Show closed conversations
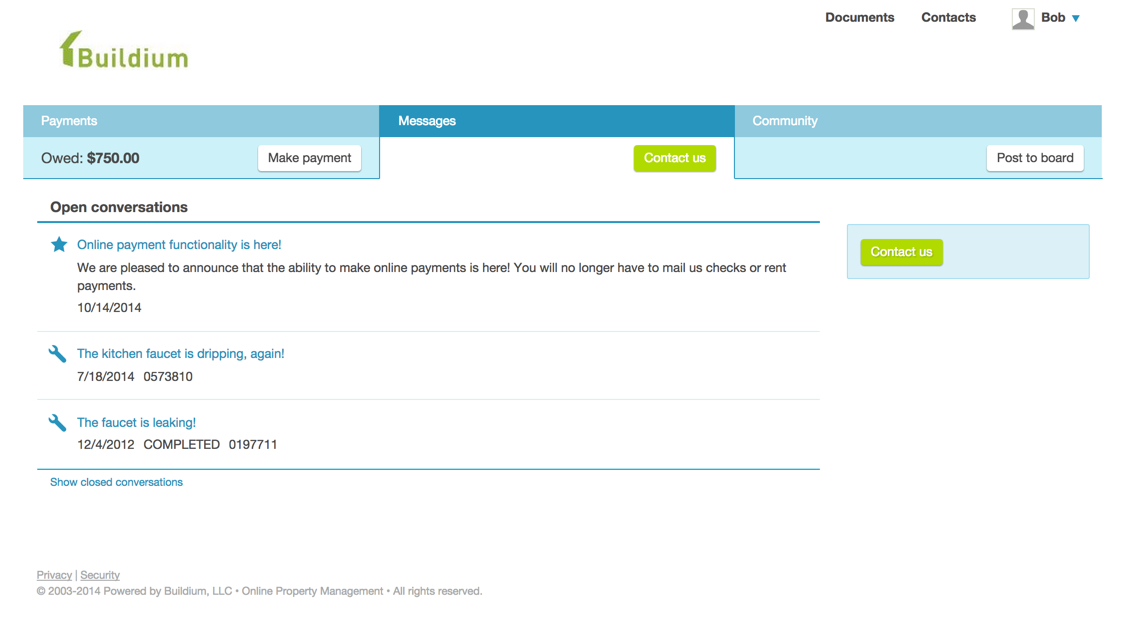The width and height of the screenshot is (1136, 631). click(x=116, y=482)
